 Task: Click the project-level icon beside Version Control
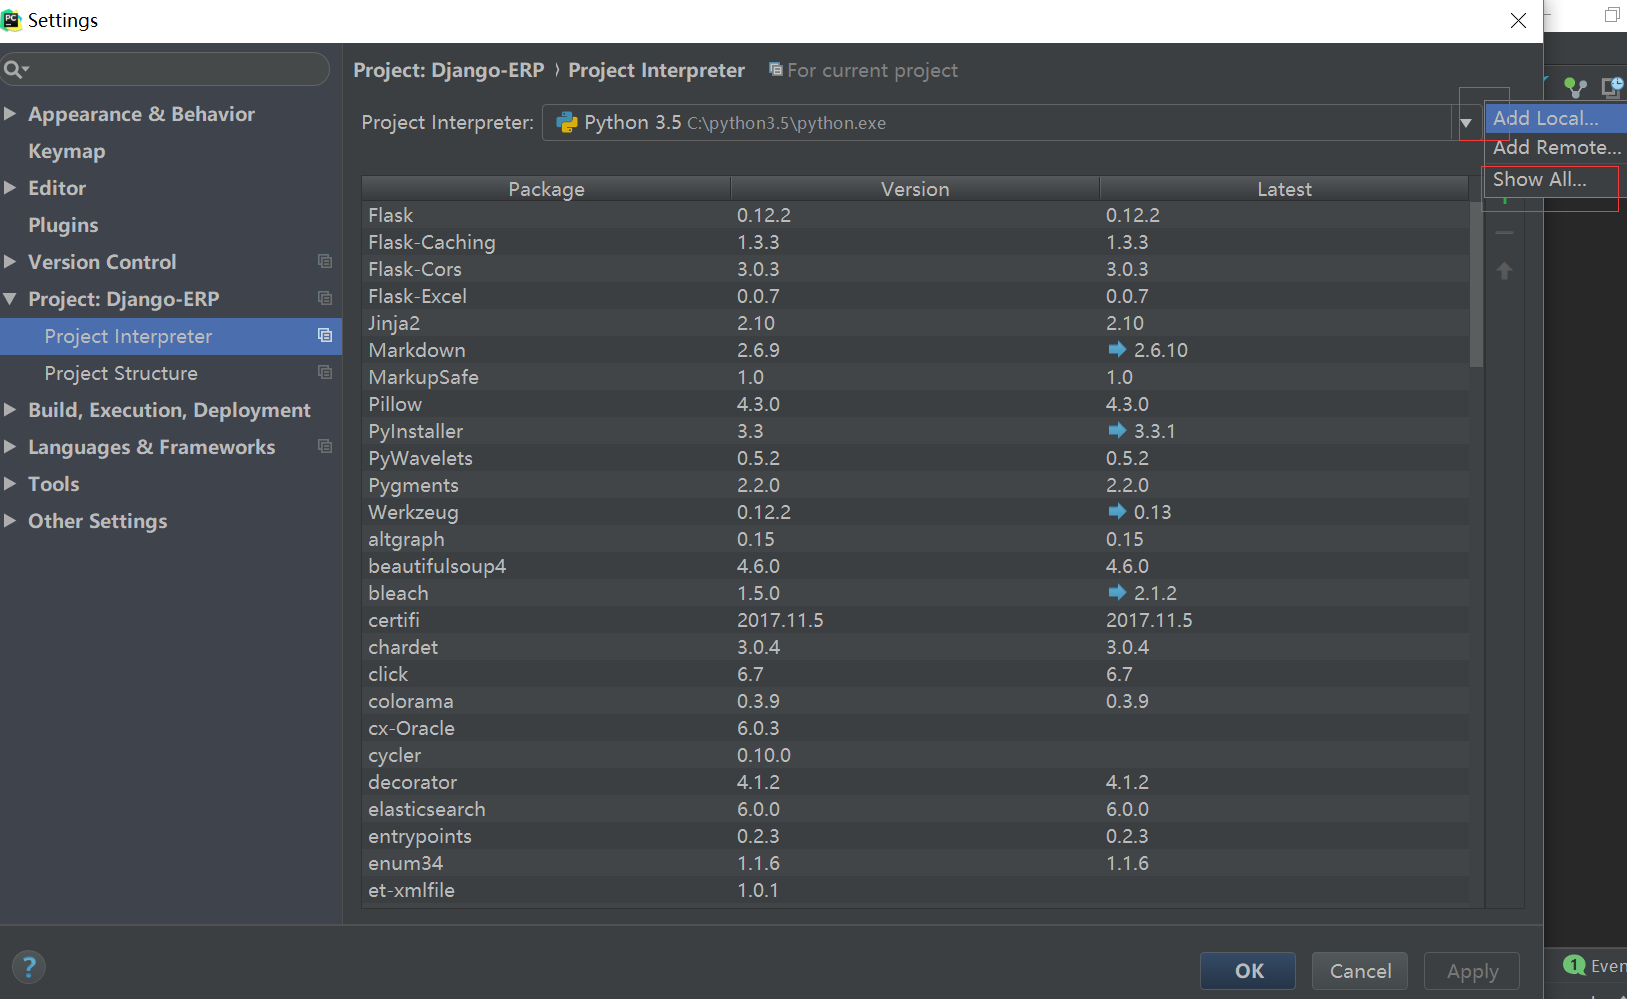[325, 262]
